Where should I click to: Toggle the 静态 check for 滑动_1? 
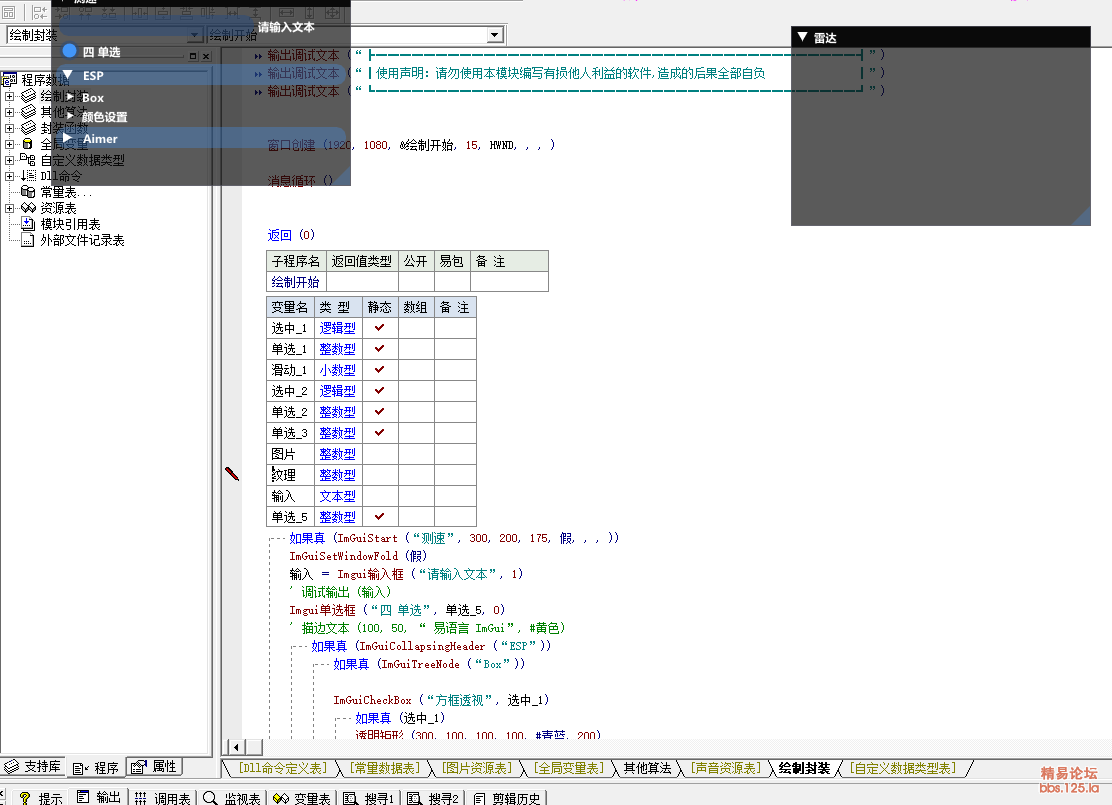[x=379, y=370]
